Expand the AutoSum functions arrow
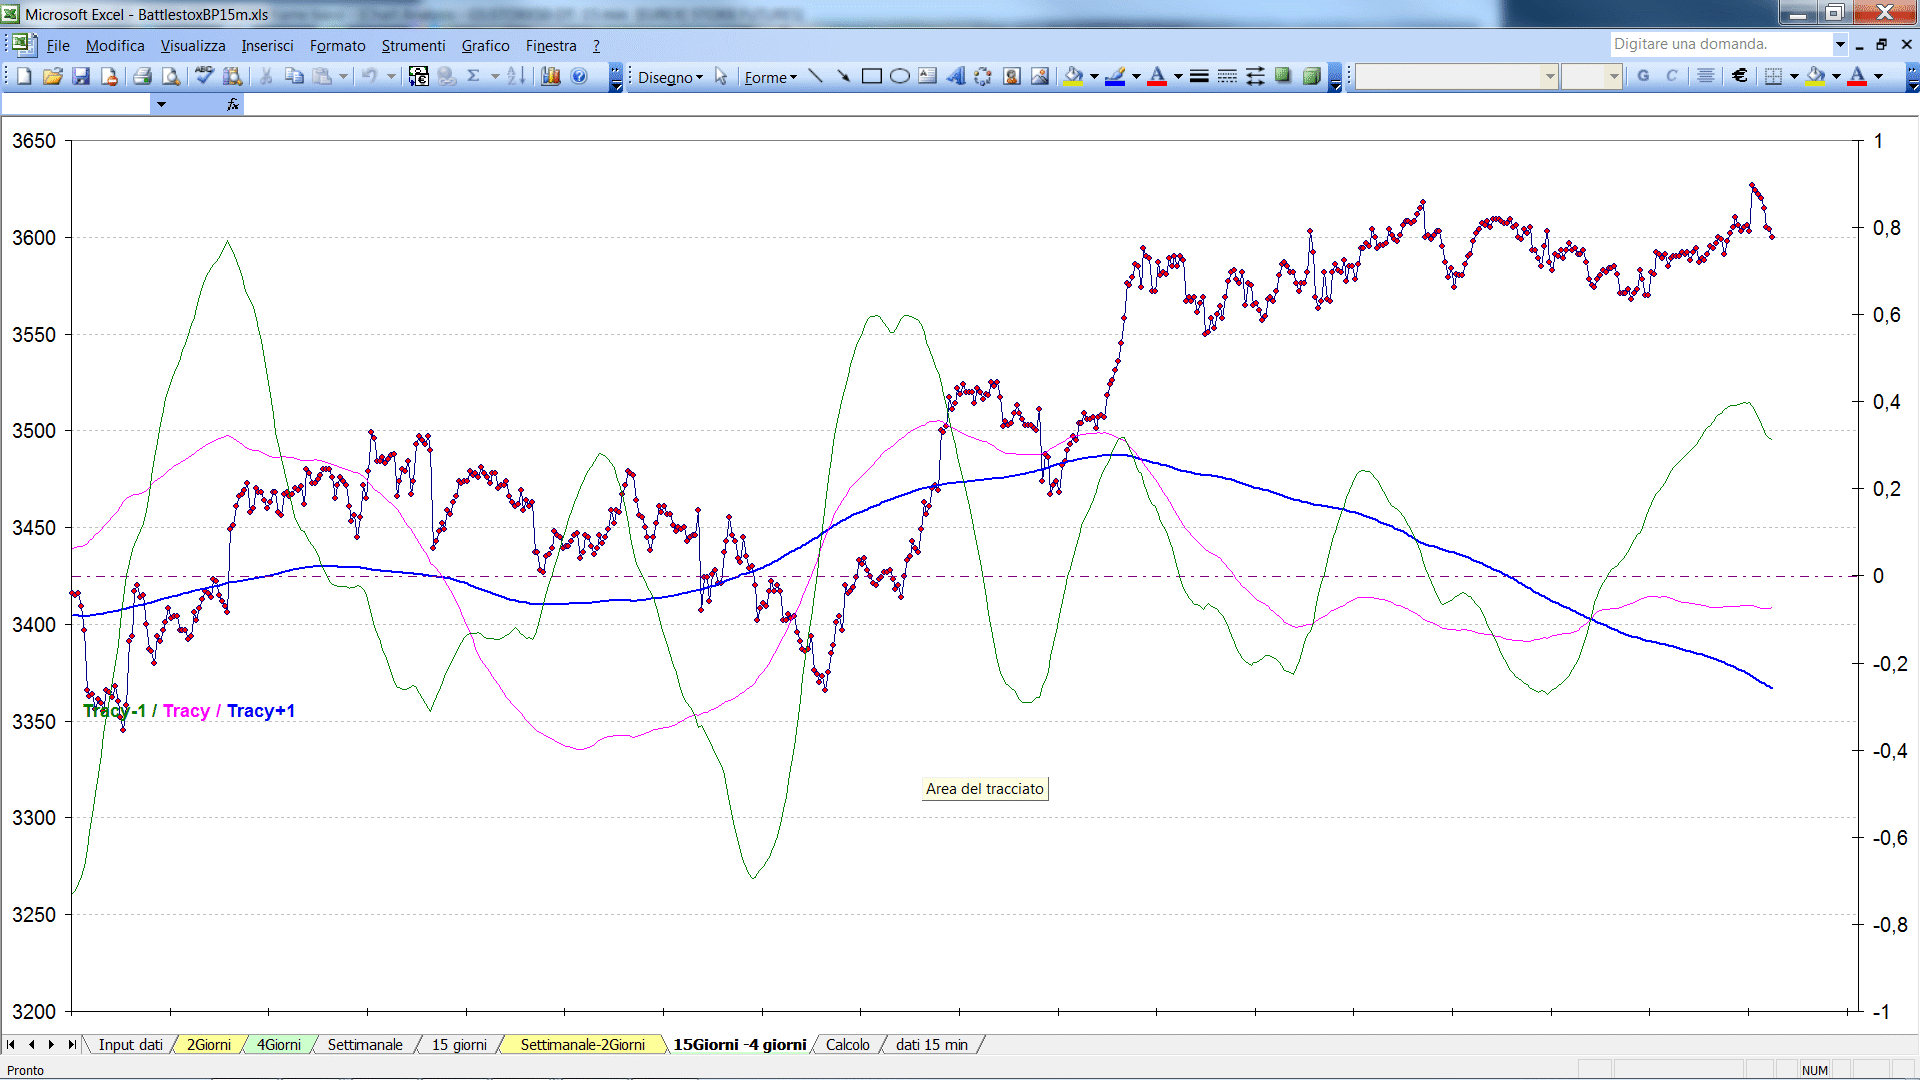1920x1080 pixels. click(x=495, y=76)
